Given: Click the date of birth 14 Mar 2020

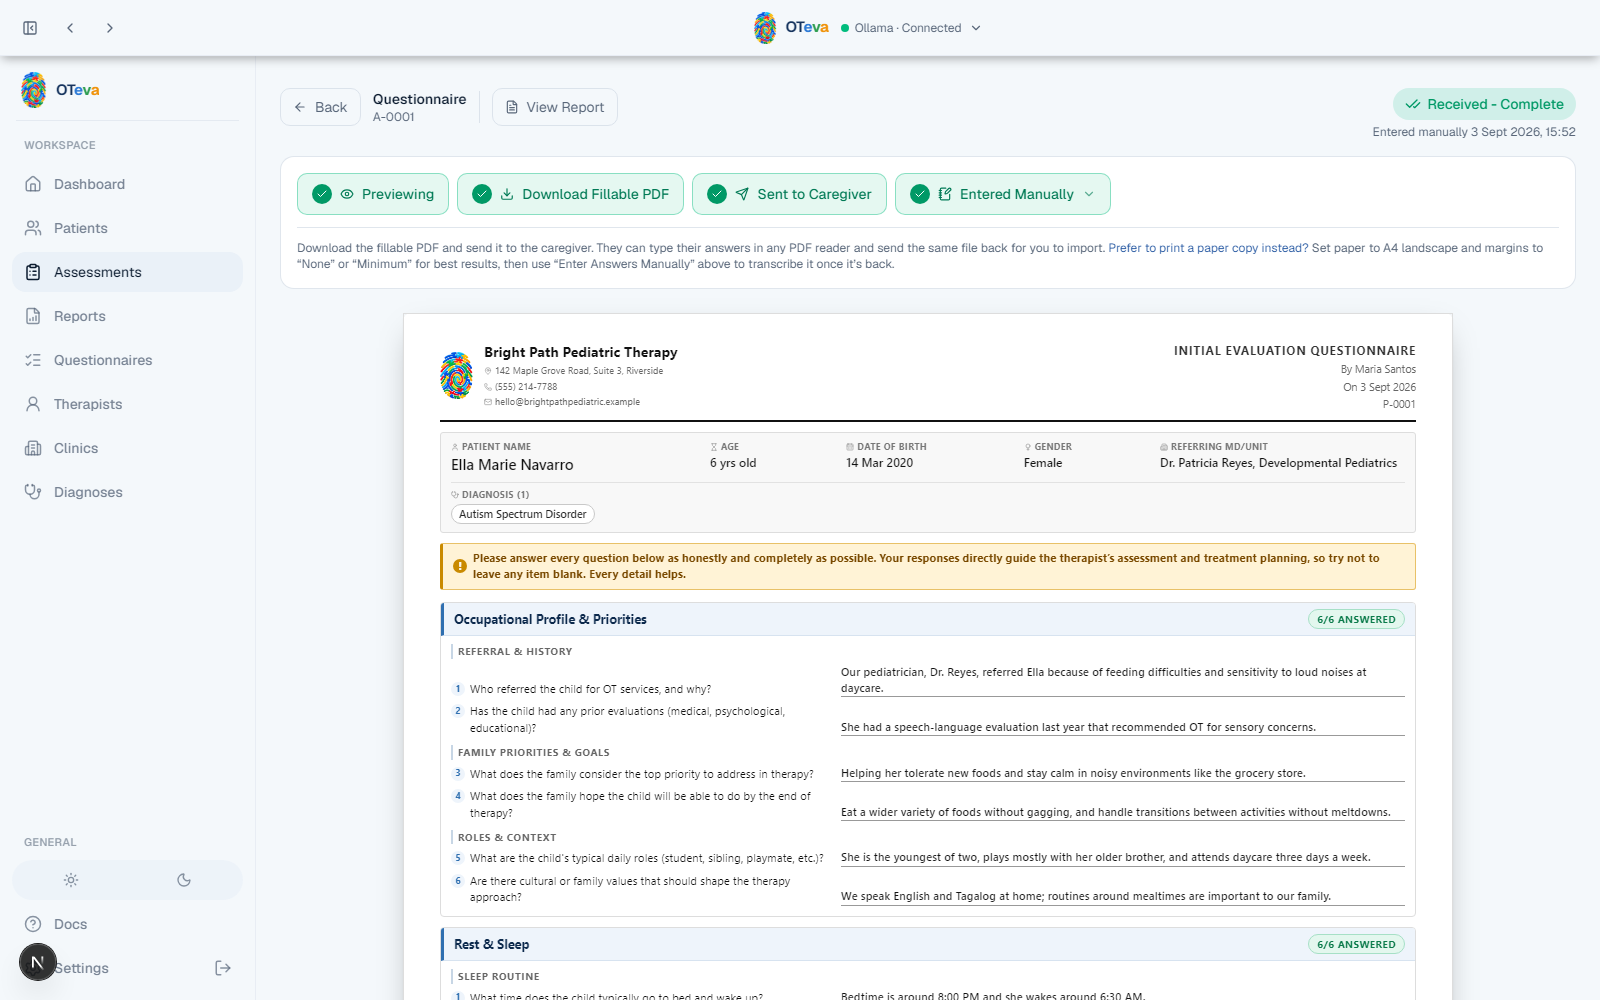Looking at the screenshot, I should tap(879, 463).
